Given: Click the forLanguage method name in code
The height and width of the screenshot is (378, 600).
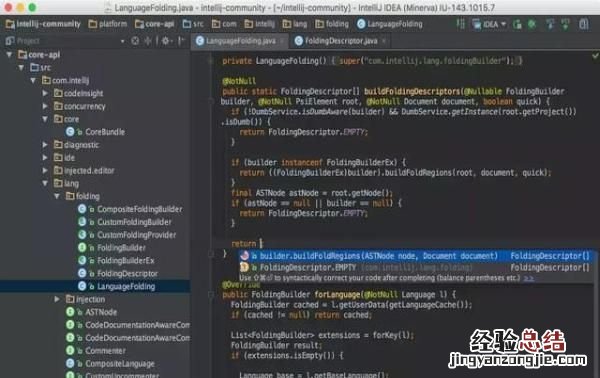Looking at the screenshot, I should tap(337, 295).
